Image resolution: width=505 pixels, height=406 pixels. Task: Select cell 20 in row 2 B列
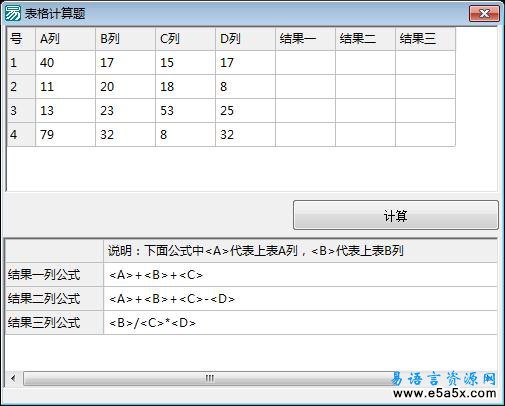(125, 87)
